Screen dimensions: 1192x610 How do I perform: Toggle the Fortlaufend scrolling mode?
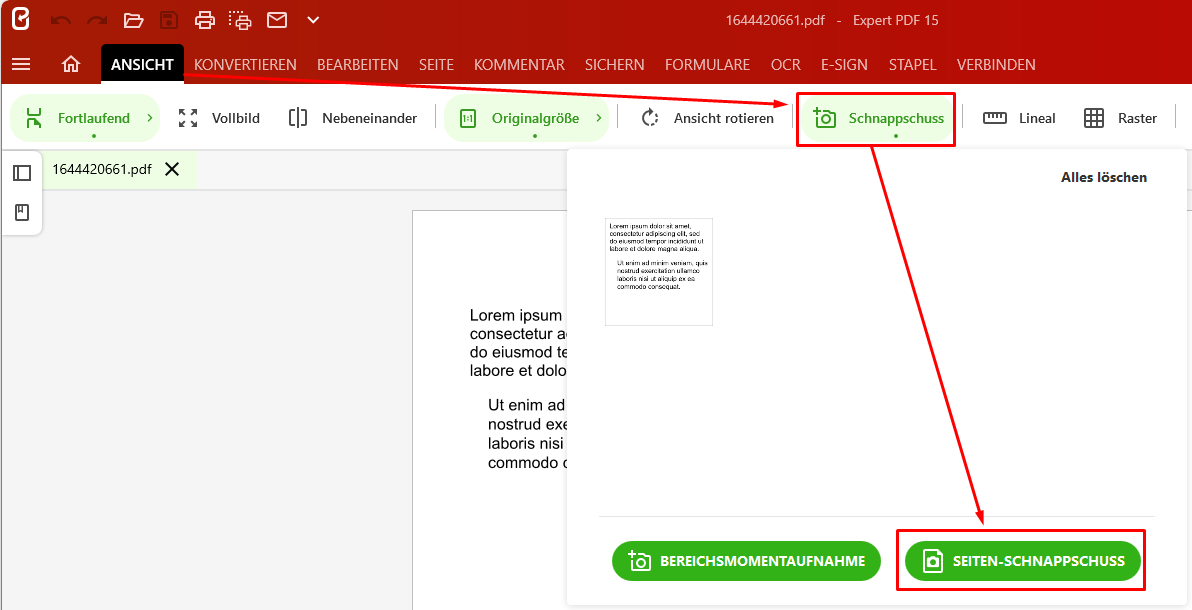click(x=78, y=118)
